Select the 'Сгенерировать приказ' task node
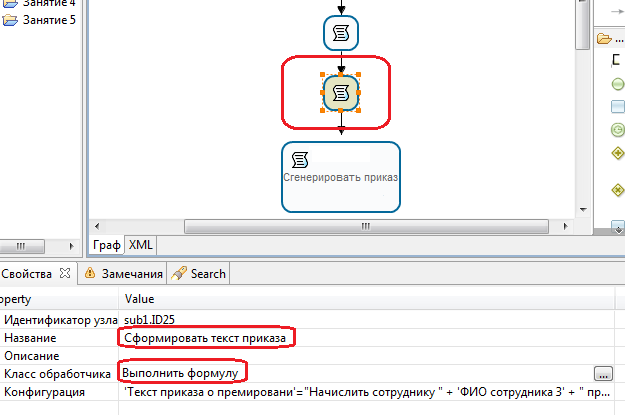This screenshot has height=415, width=625. pyautogui.click(x=341, y=176)
